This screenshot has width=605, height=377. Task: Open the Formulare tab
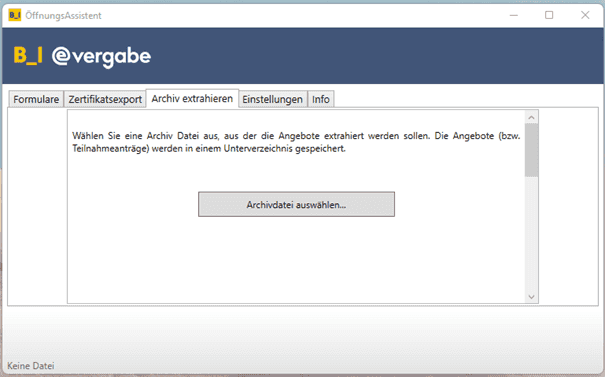tap(36, 99)
